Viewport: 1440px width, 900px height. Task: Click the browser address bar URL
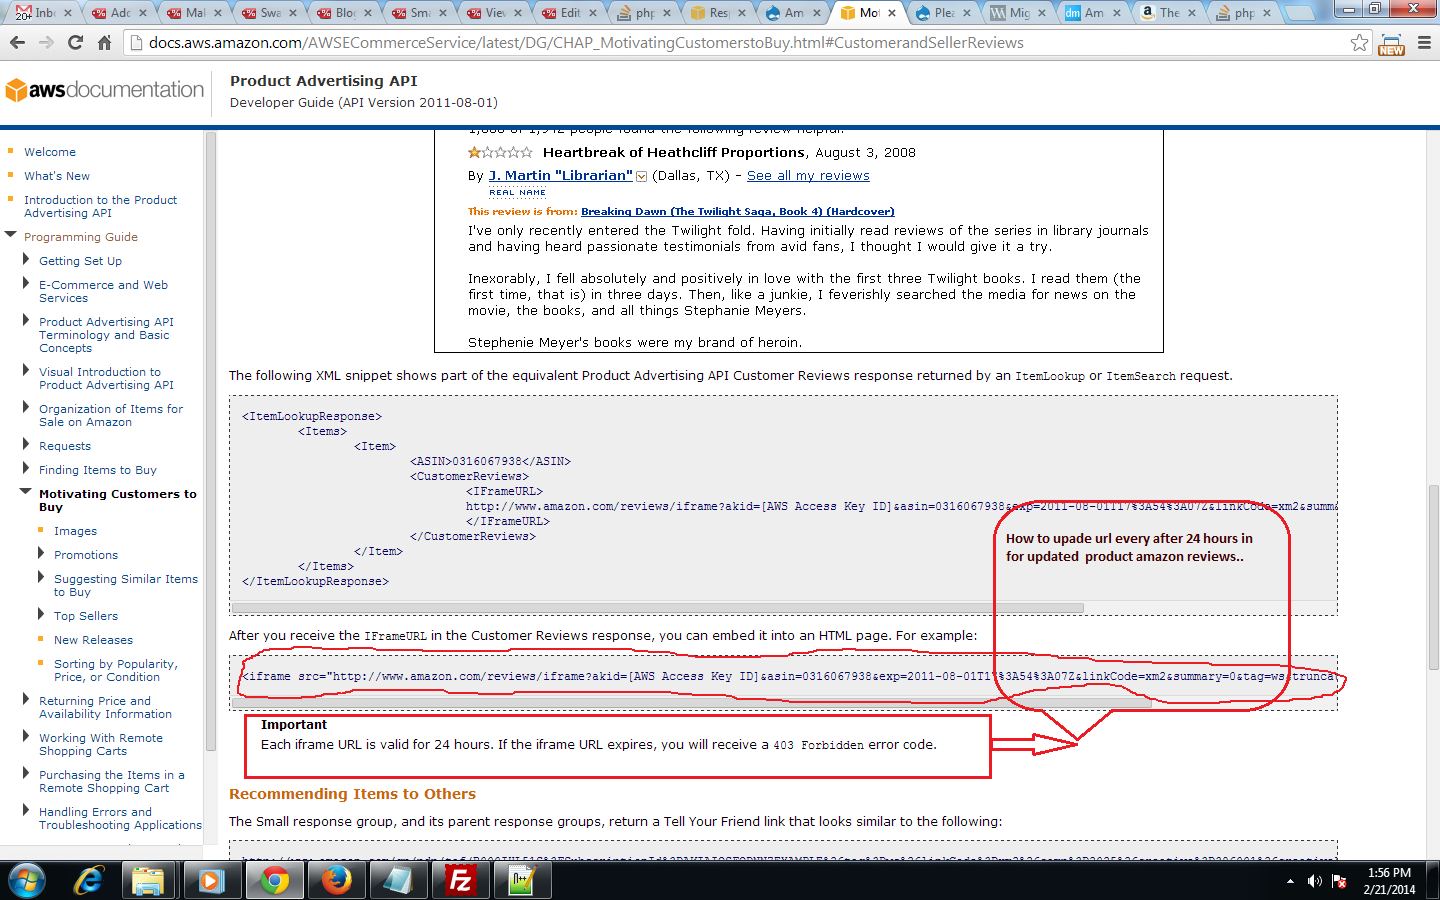coord(586,43)
